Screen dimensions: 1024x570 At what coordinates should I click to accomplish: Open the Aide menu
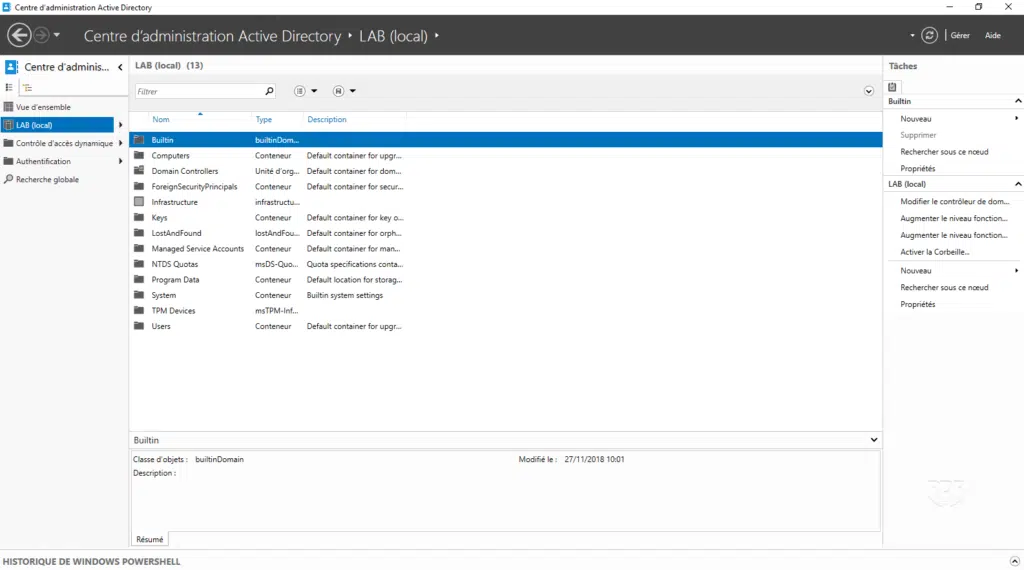(993, 35)
